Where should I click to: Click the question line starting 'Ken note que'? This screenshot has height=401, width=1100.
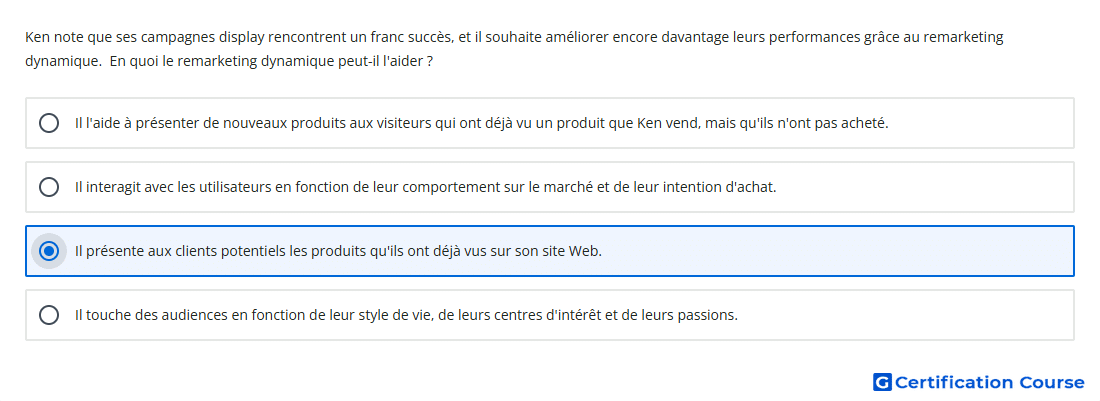(x=514, y=37)
